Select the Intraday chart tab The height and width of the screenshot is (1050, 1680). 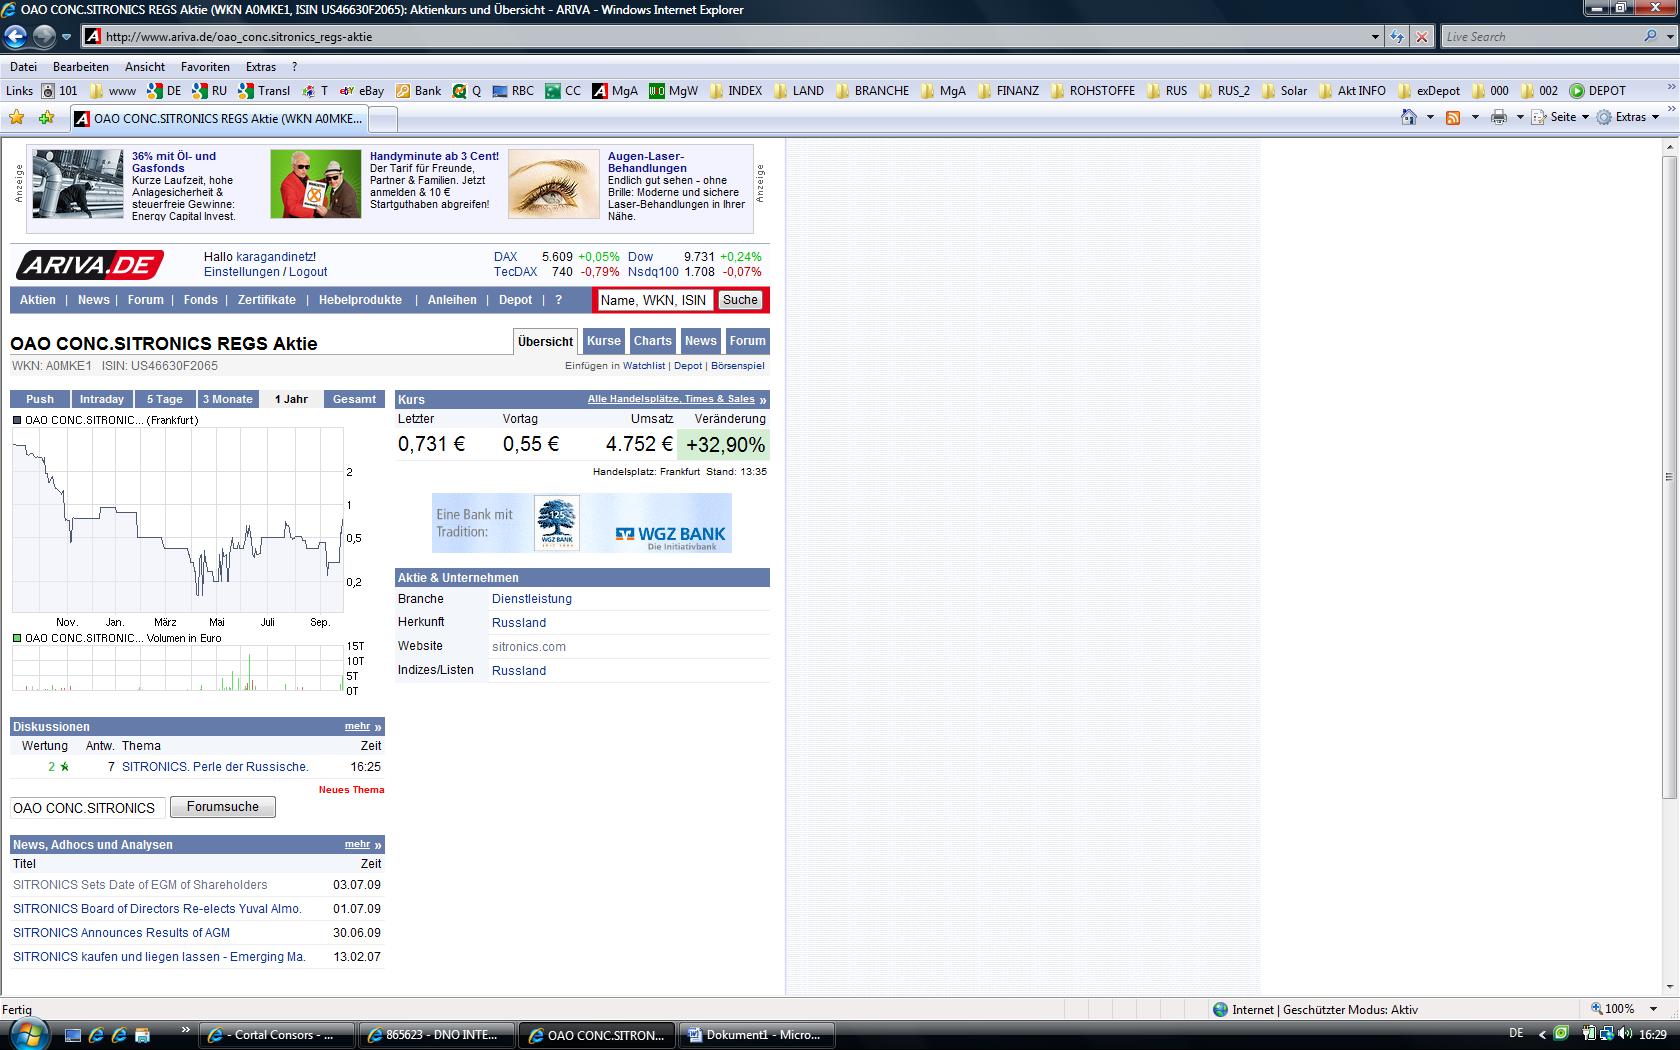tap(102, 399)
